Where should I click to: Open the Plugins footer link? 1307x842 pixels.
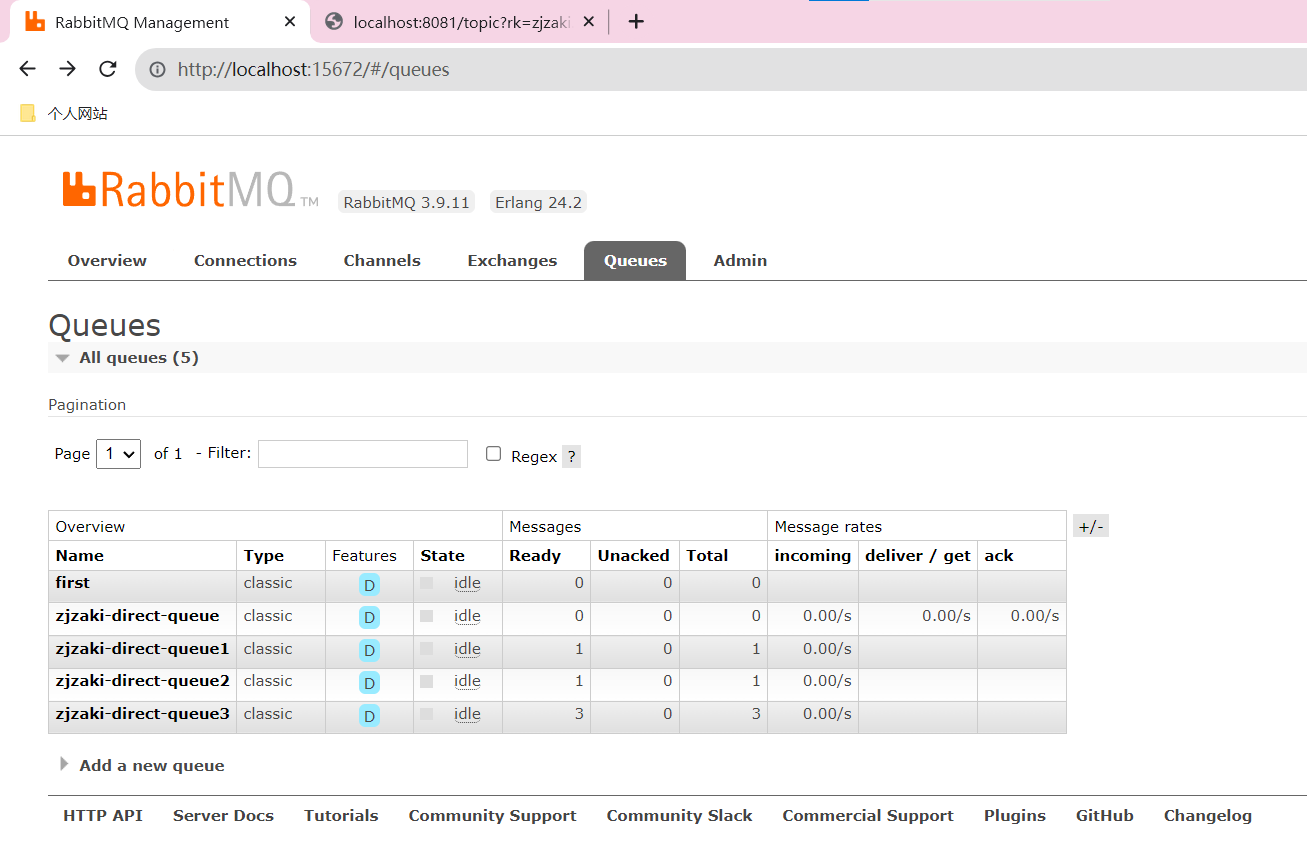pyautogui.click(x=1014, y=815)
